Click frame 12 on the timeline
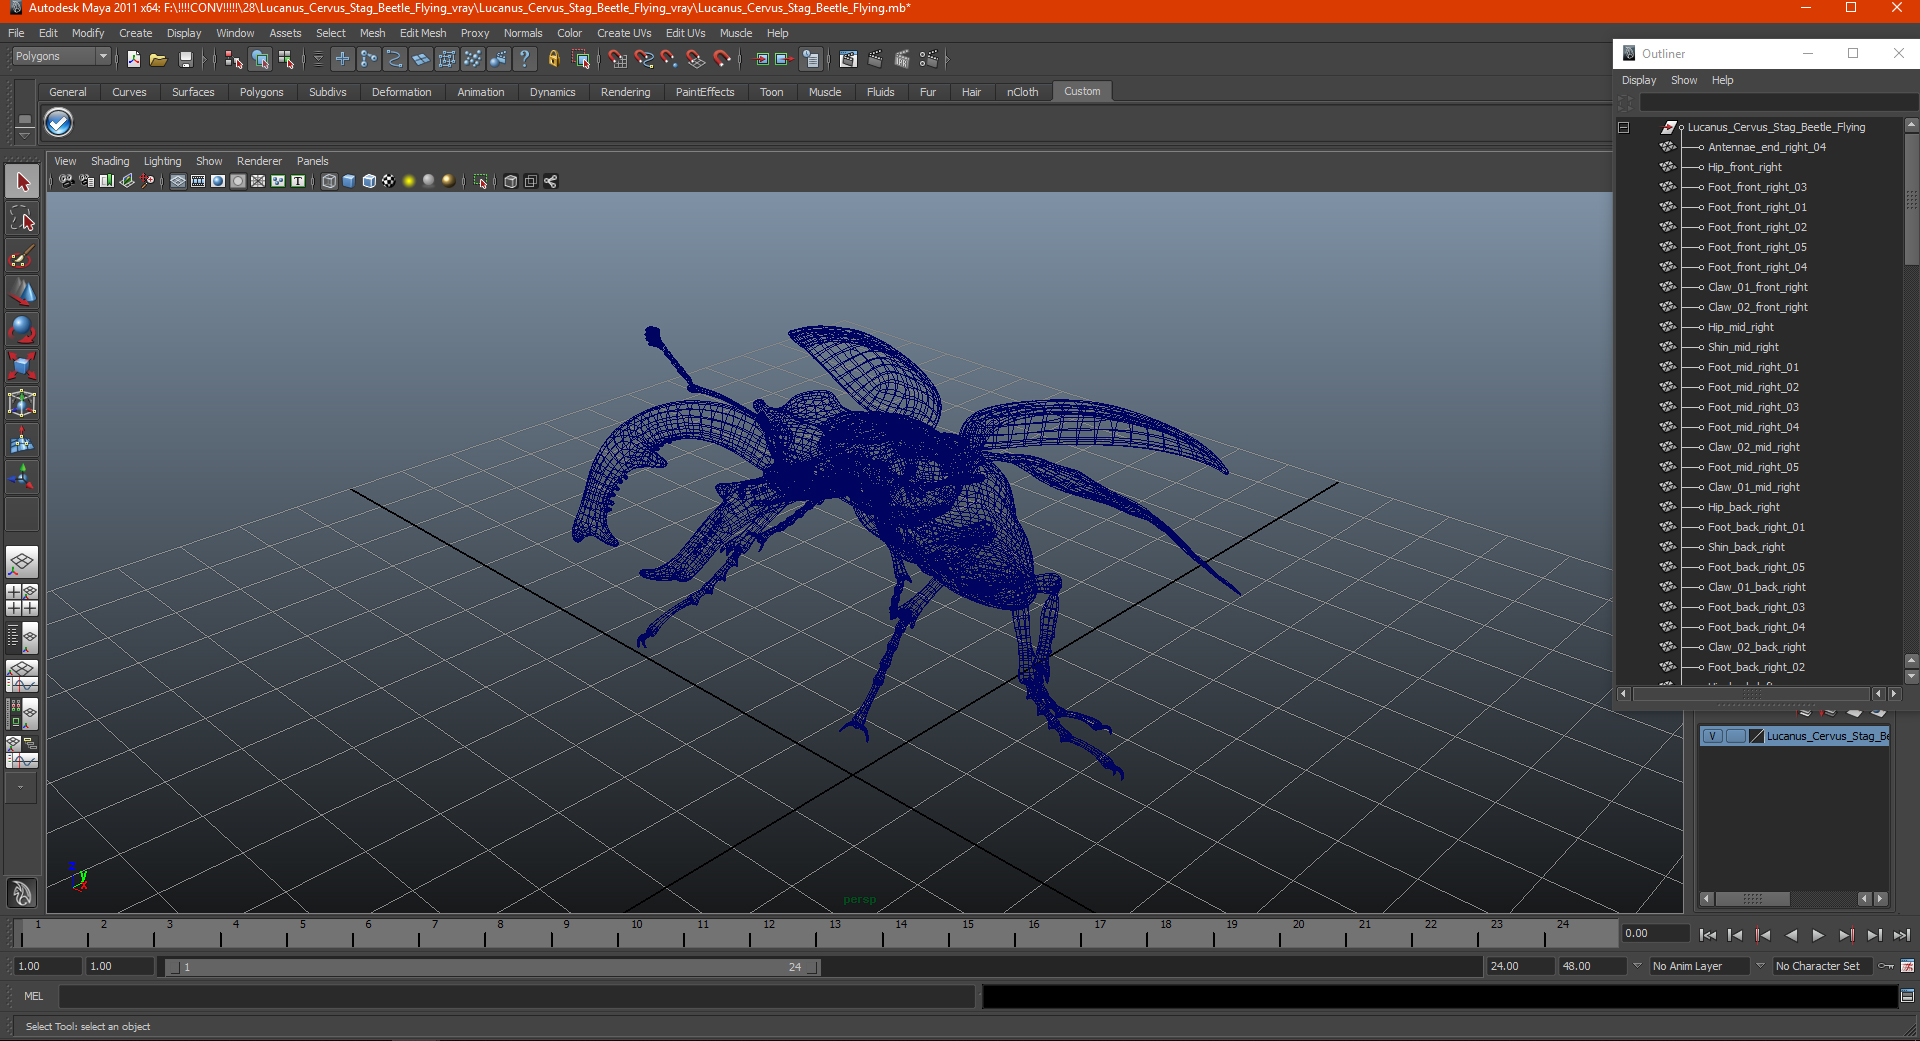This screenshot has height=1041, width=1920. [x=768, y=933]
